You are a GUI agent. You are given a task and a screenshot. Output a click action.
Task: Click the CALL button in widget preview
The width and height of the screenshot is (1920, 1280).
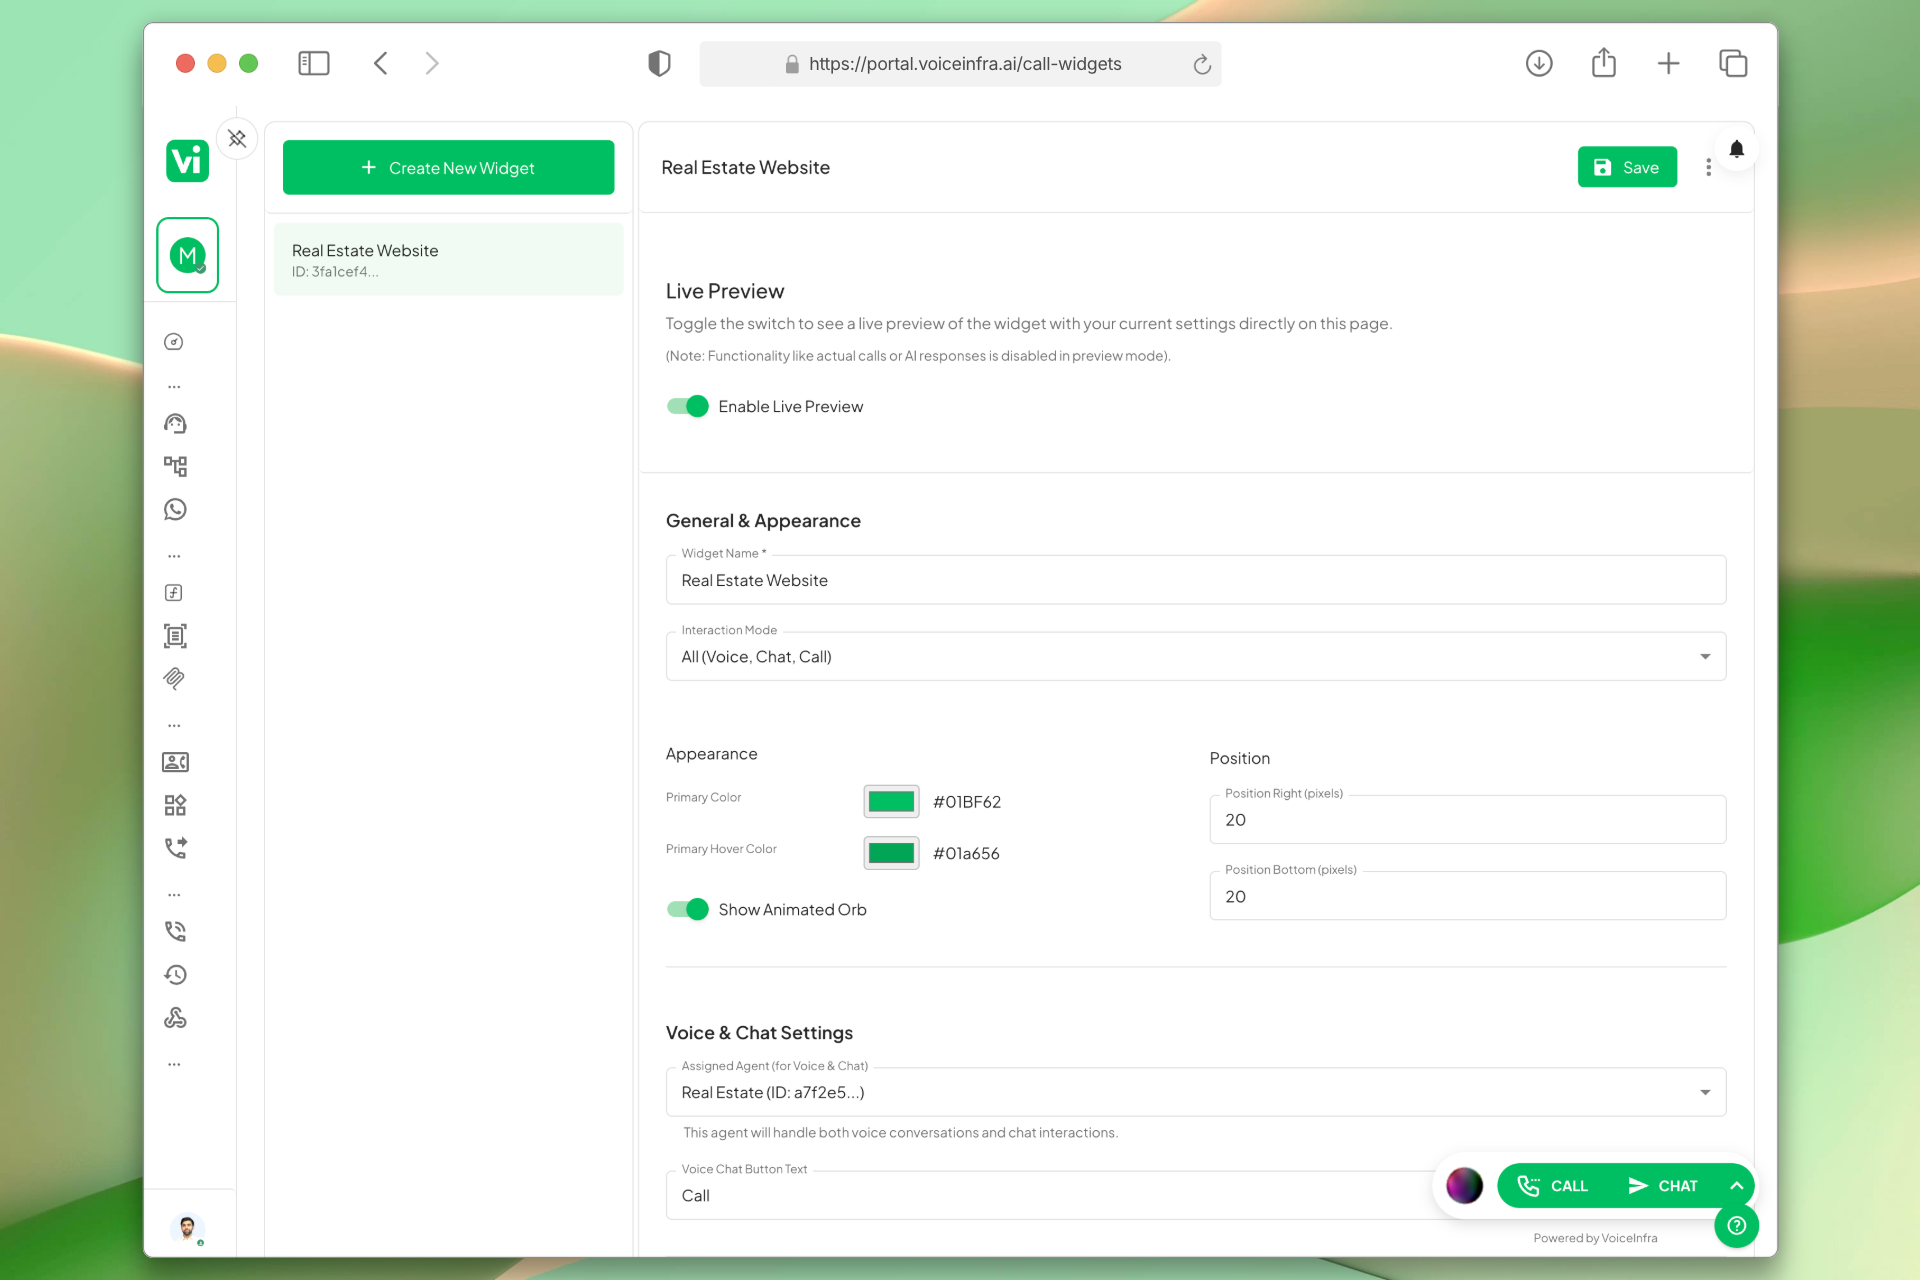pyautogui.click(x=1553, y=1186)
